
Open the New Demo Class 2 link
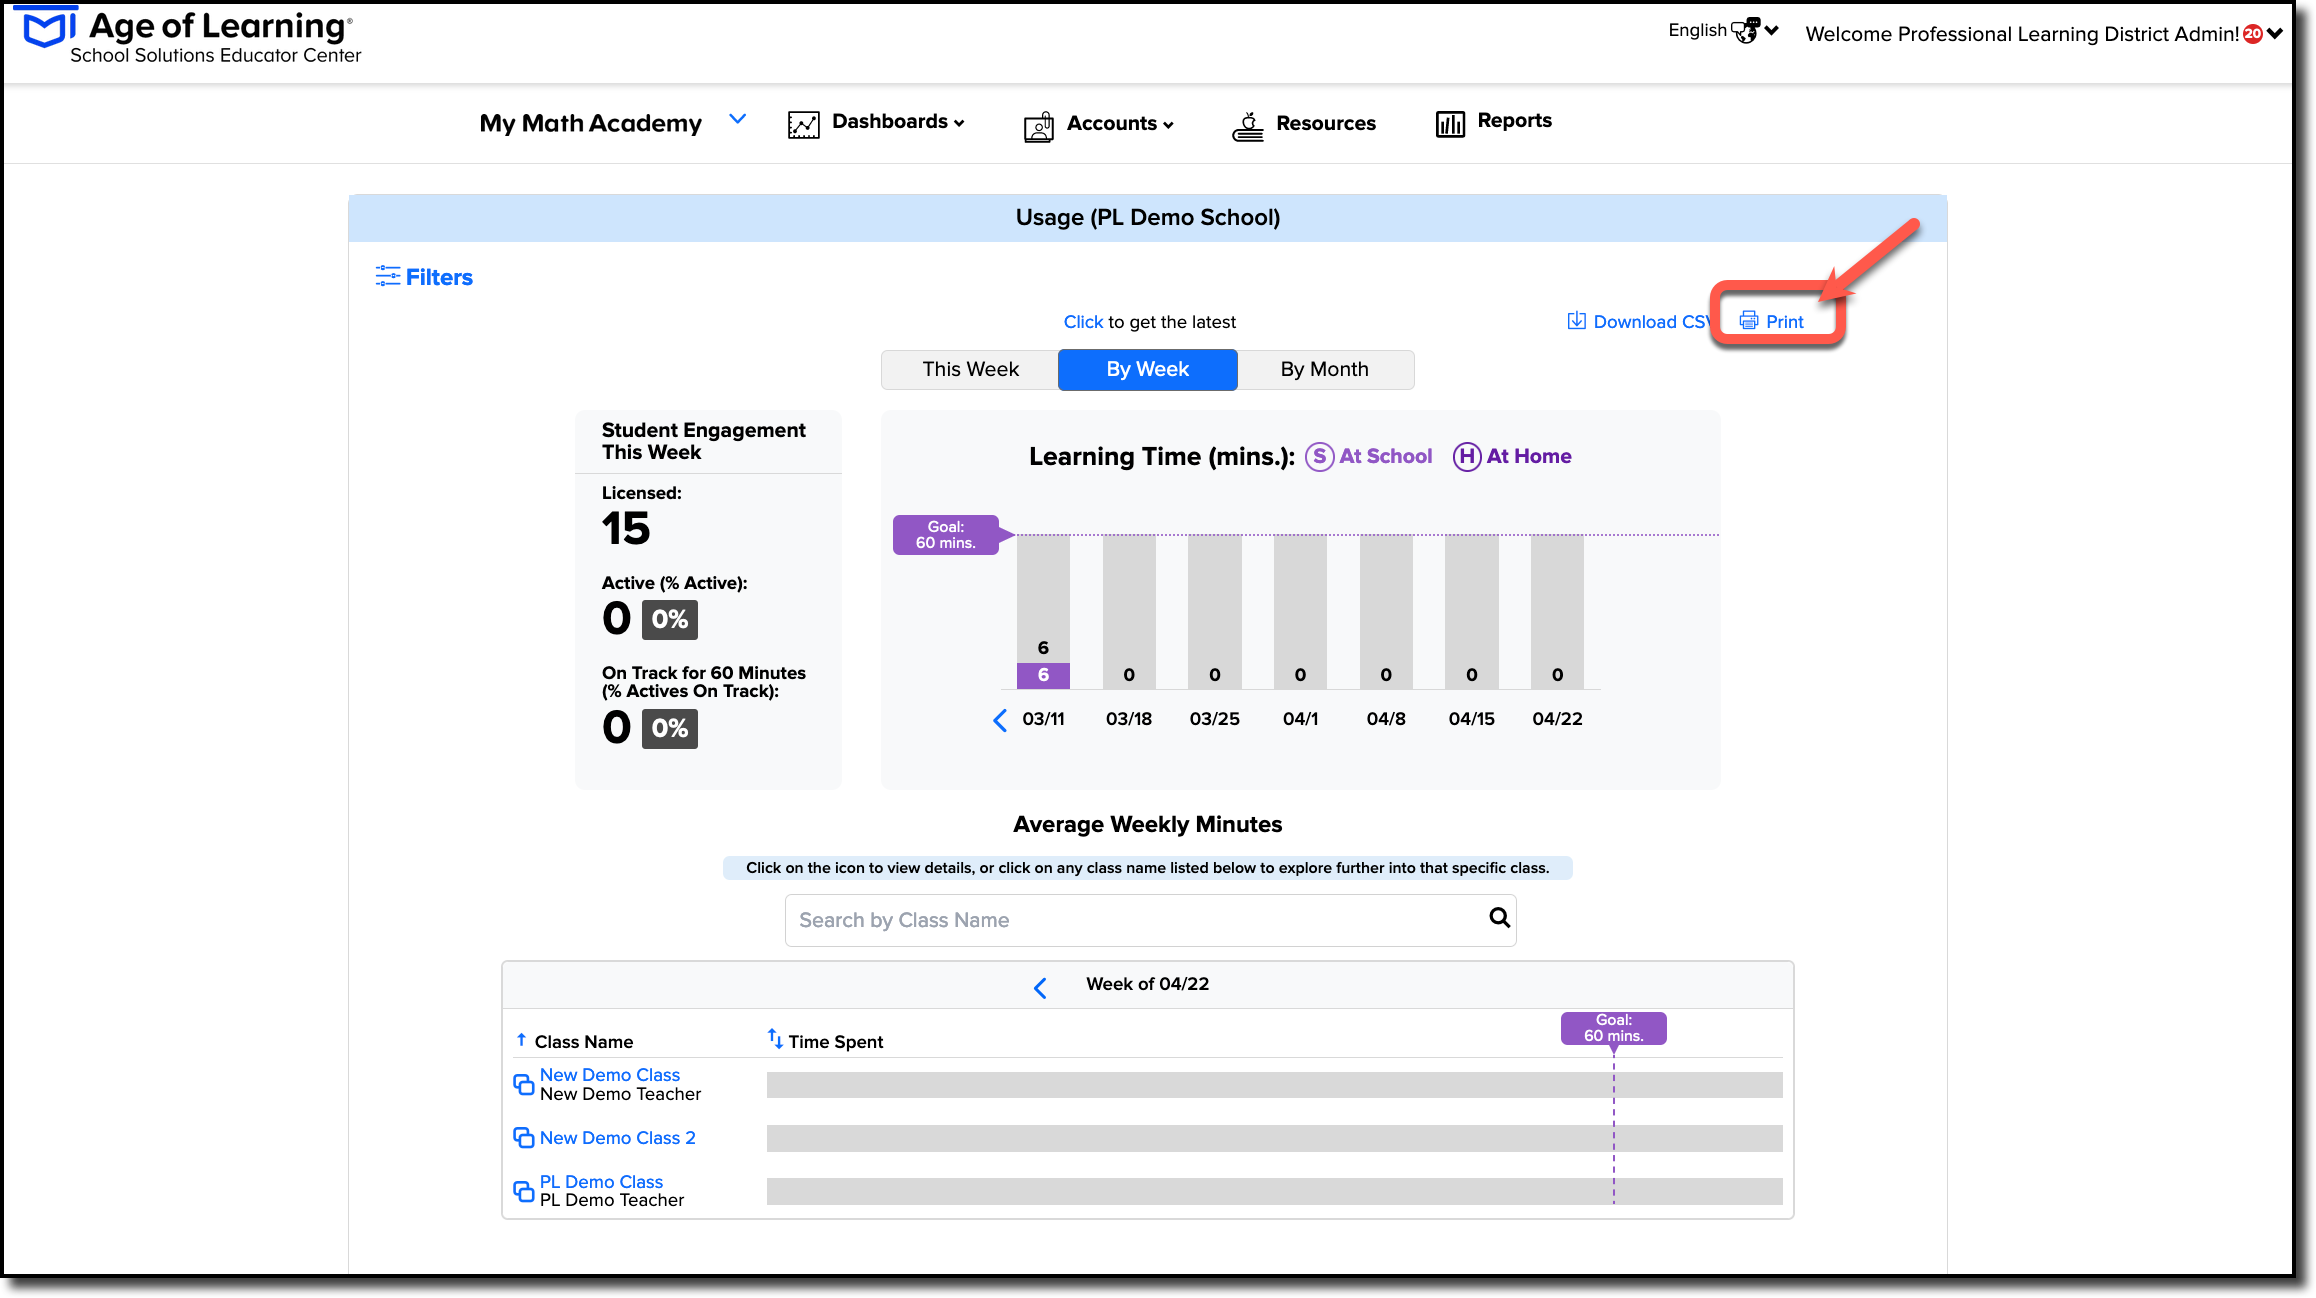point(617,1138)
